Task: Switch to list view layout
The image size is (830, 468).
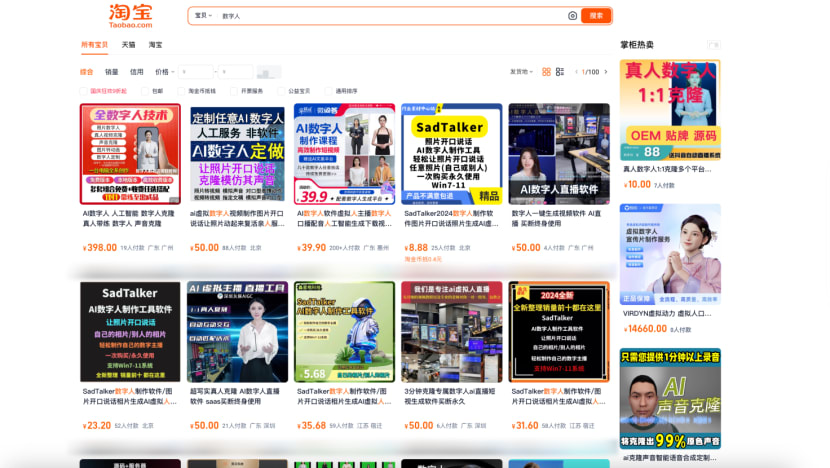Action: click(x=559, y=72)
